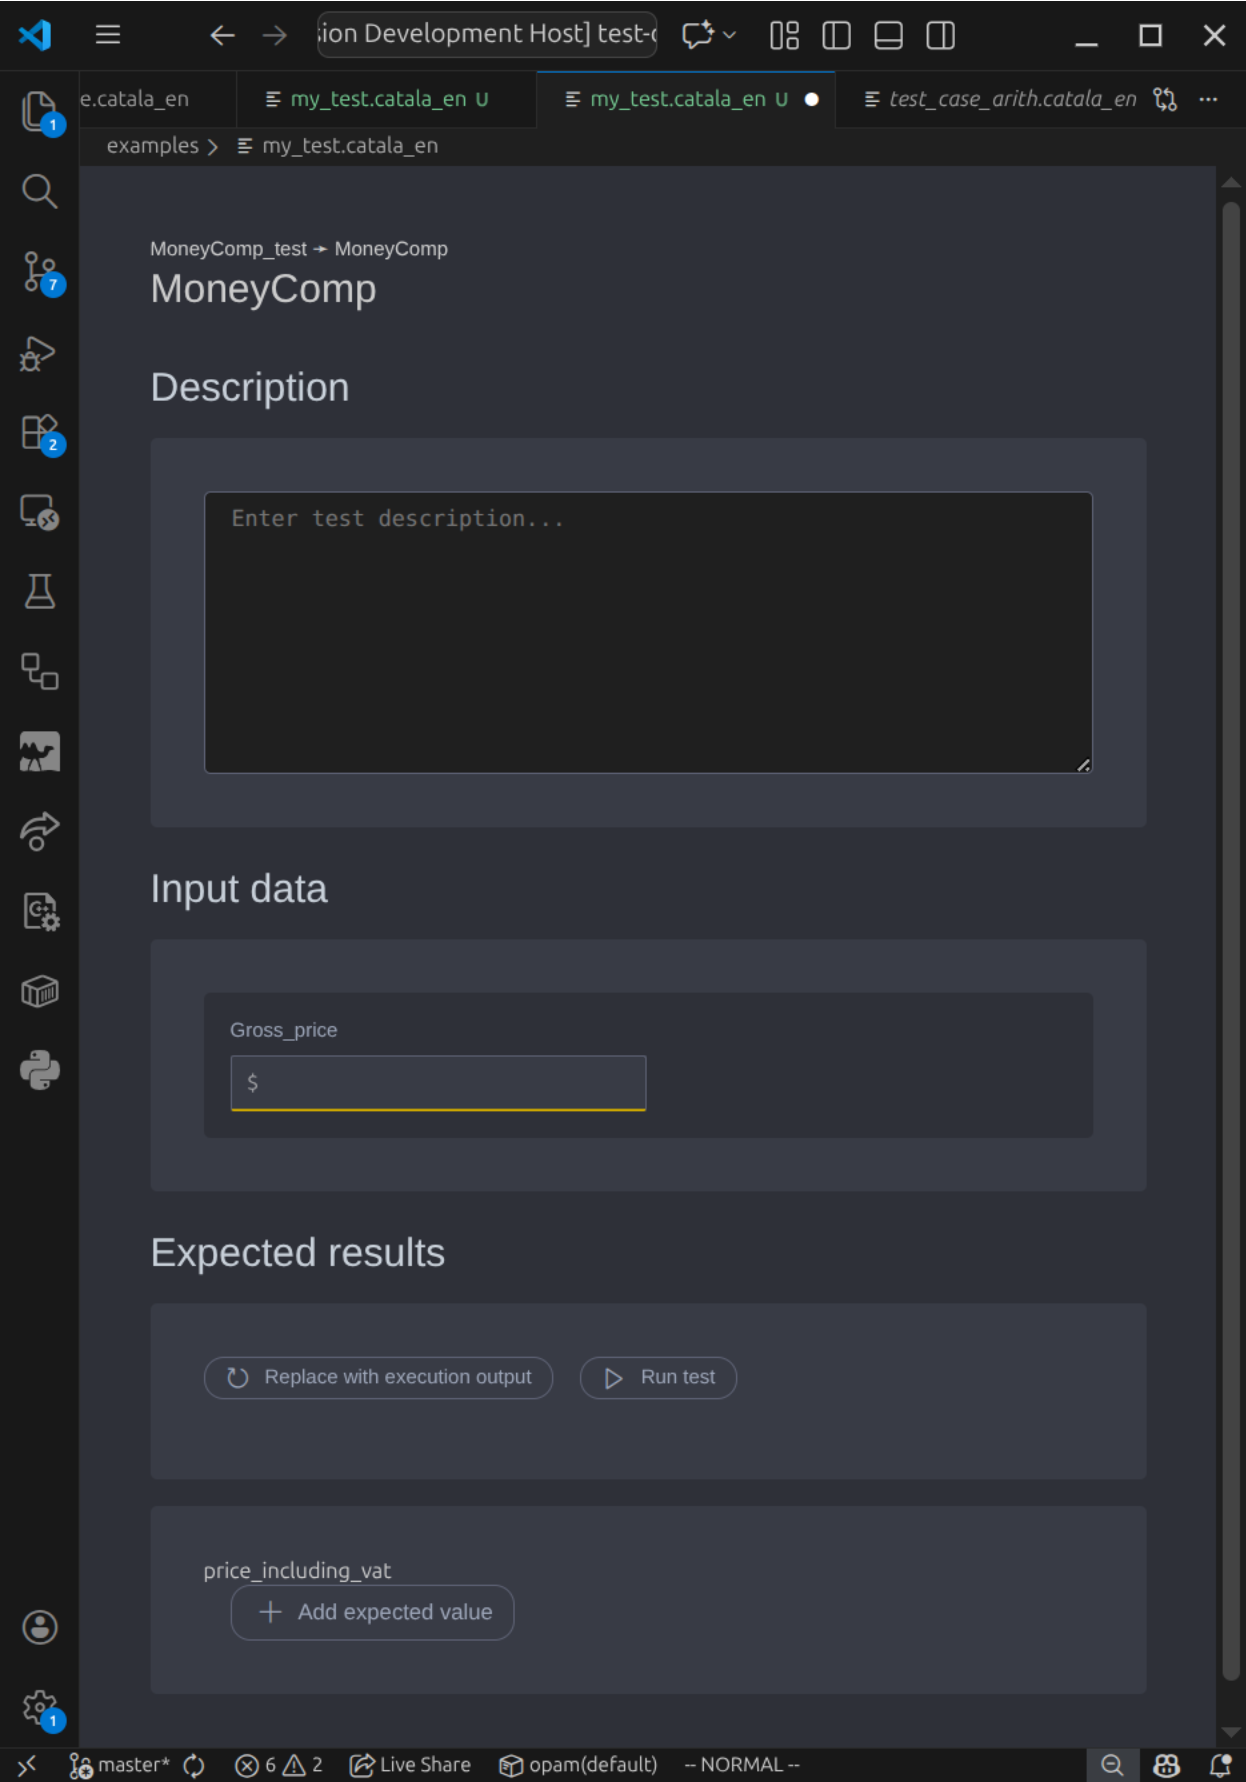The width and height of the screenshot is (1246, 1782).
Task: Open the Live Share view in activity bar
Action: pyautogui.click(x=39, y=831)
